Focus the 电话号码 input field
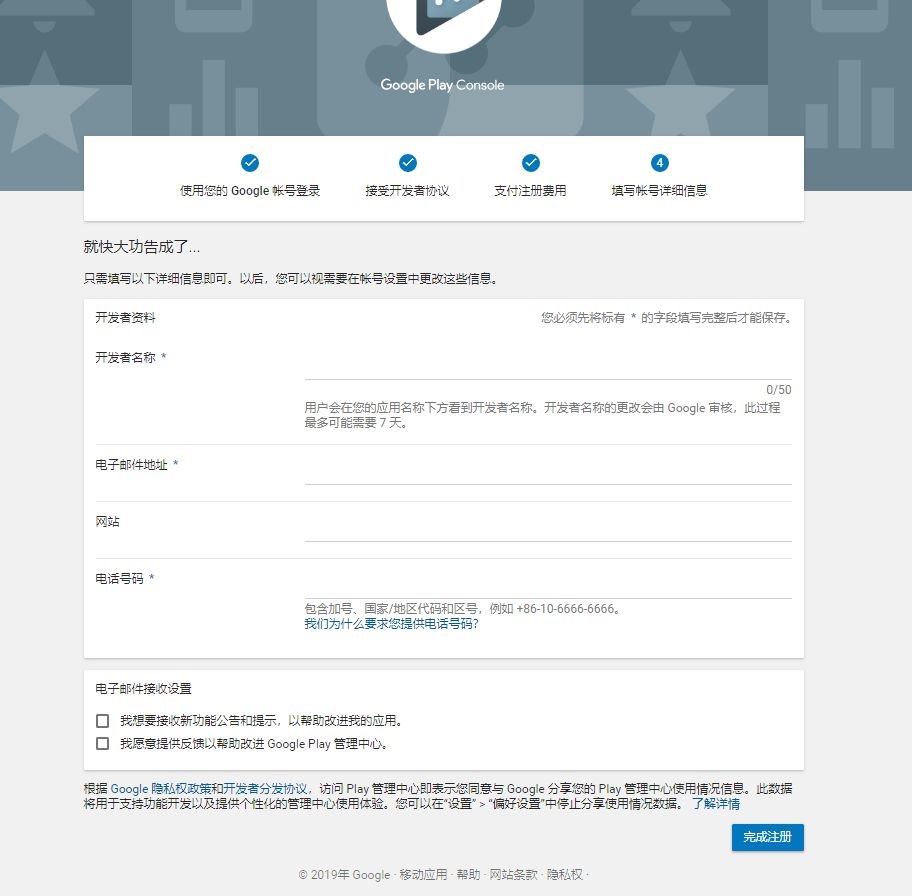 (x=548, y=587)
